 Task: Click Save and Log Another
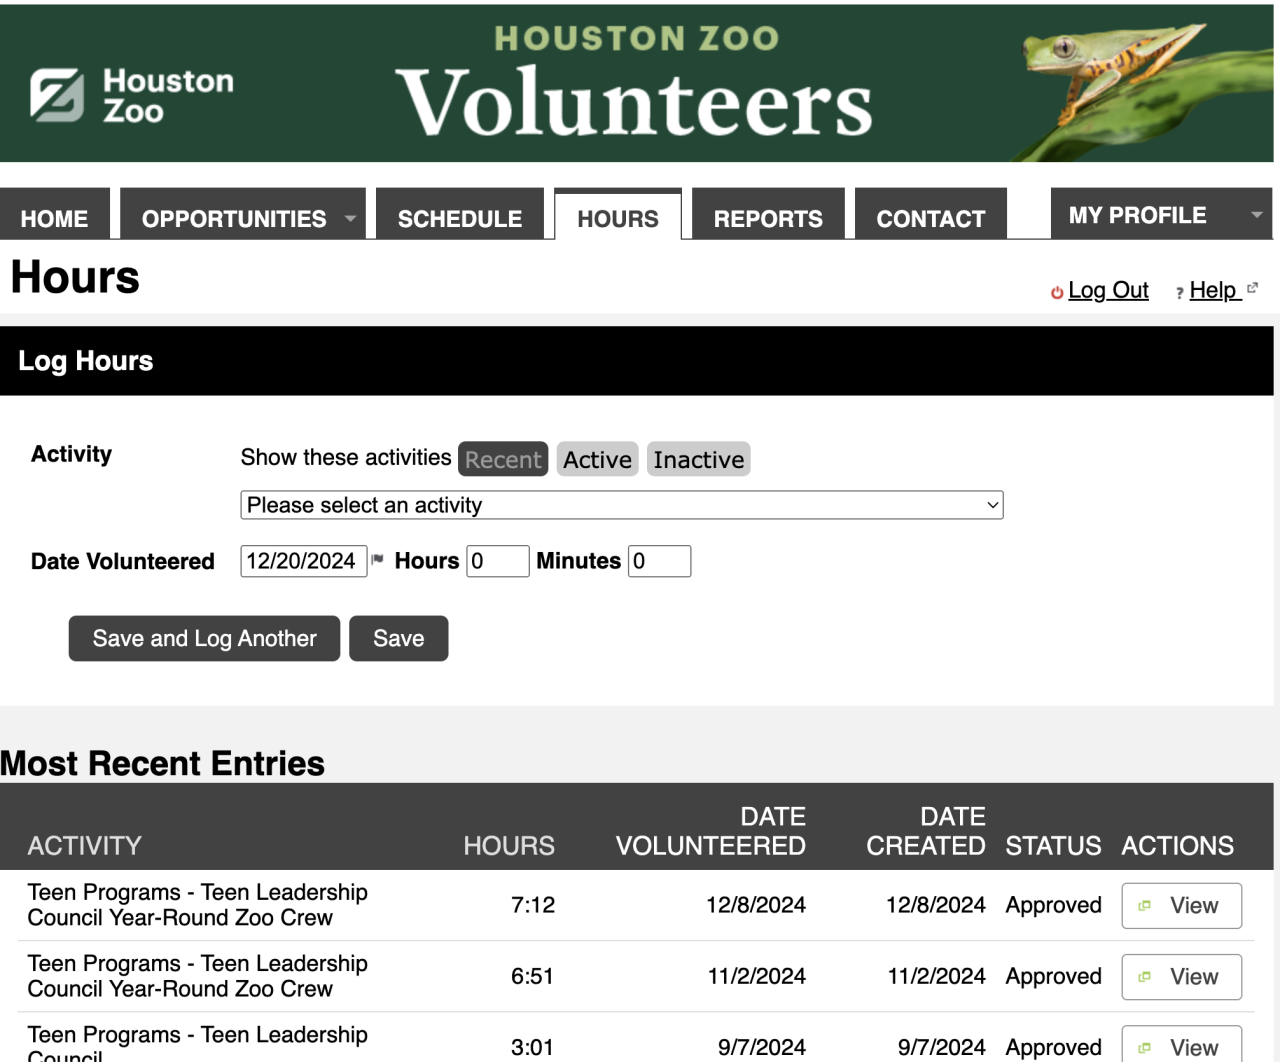pyautogui.click(x=204, y=638)
